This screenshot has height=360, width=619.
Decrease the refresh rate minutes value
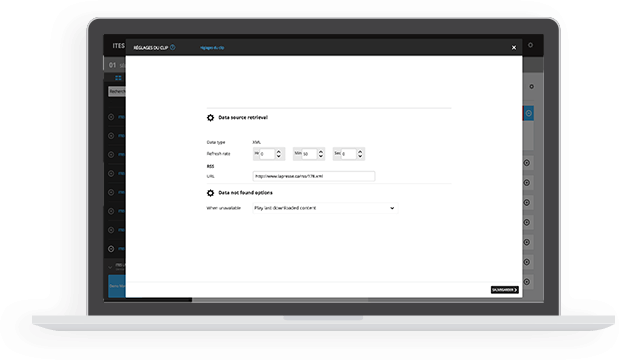(321, 156)
